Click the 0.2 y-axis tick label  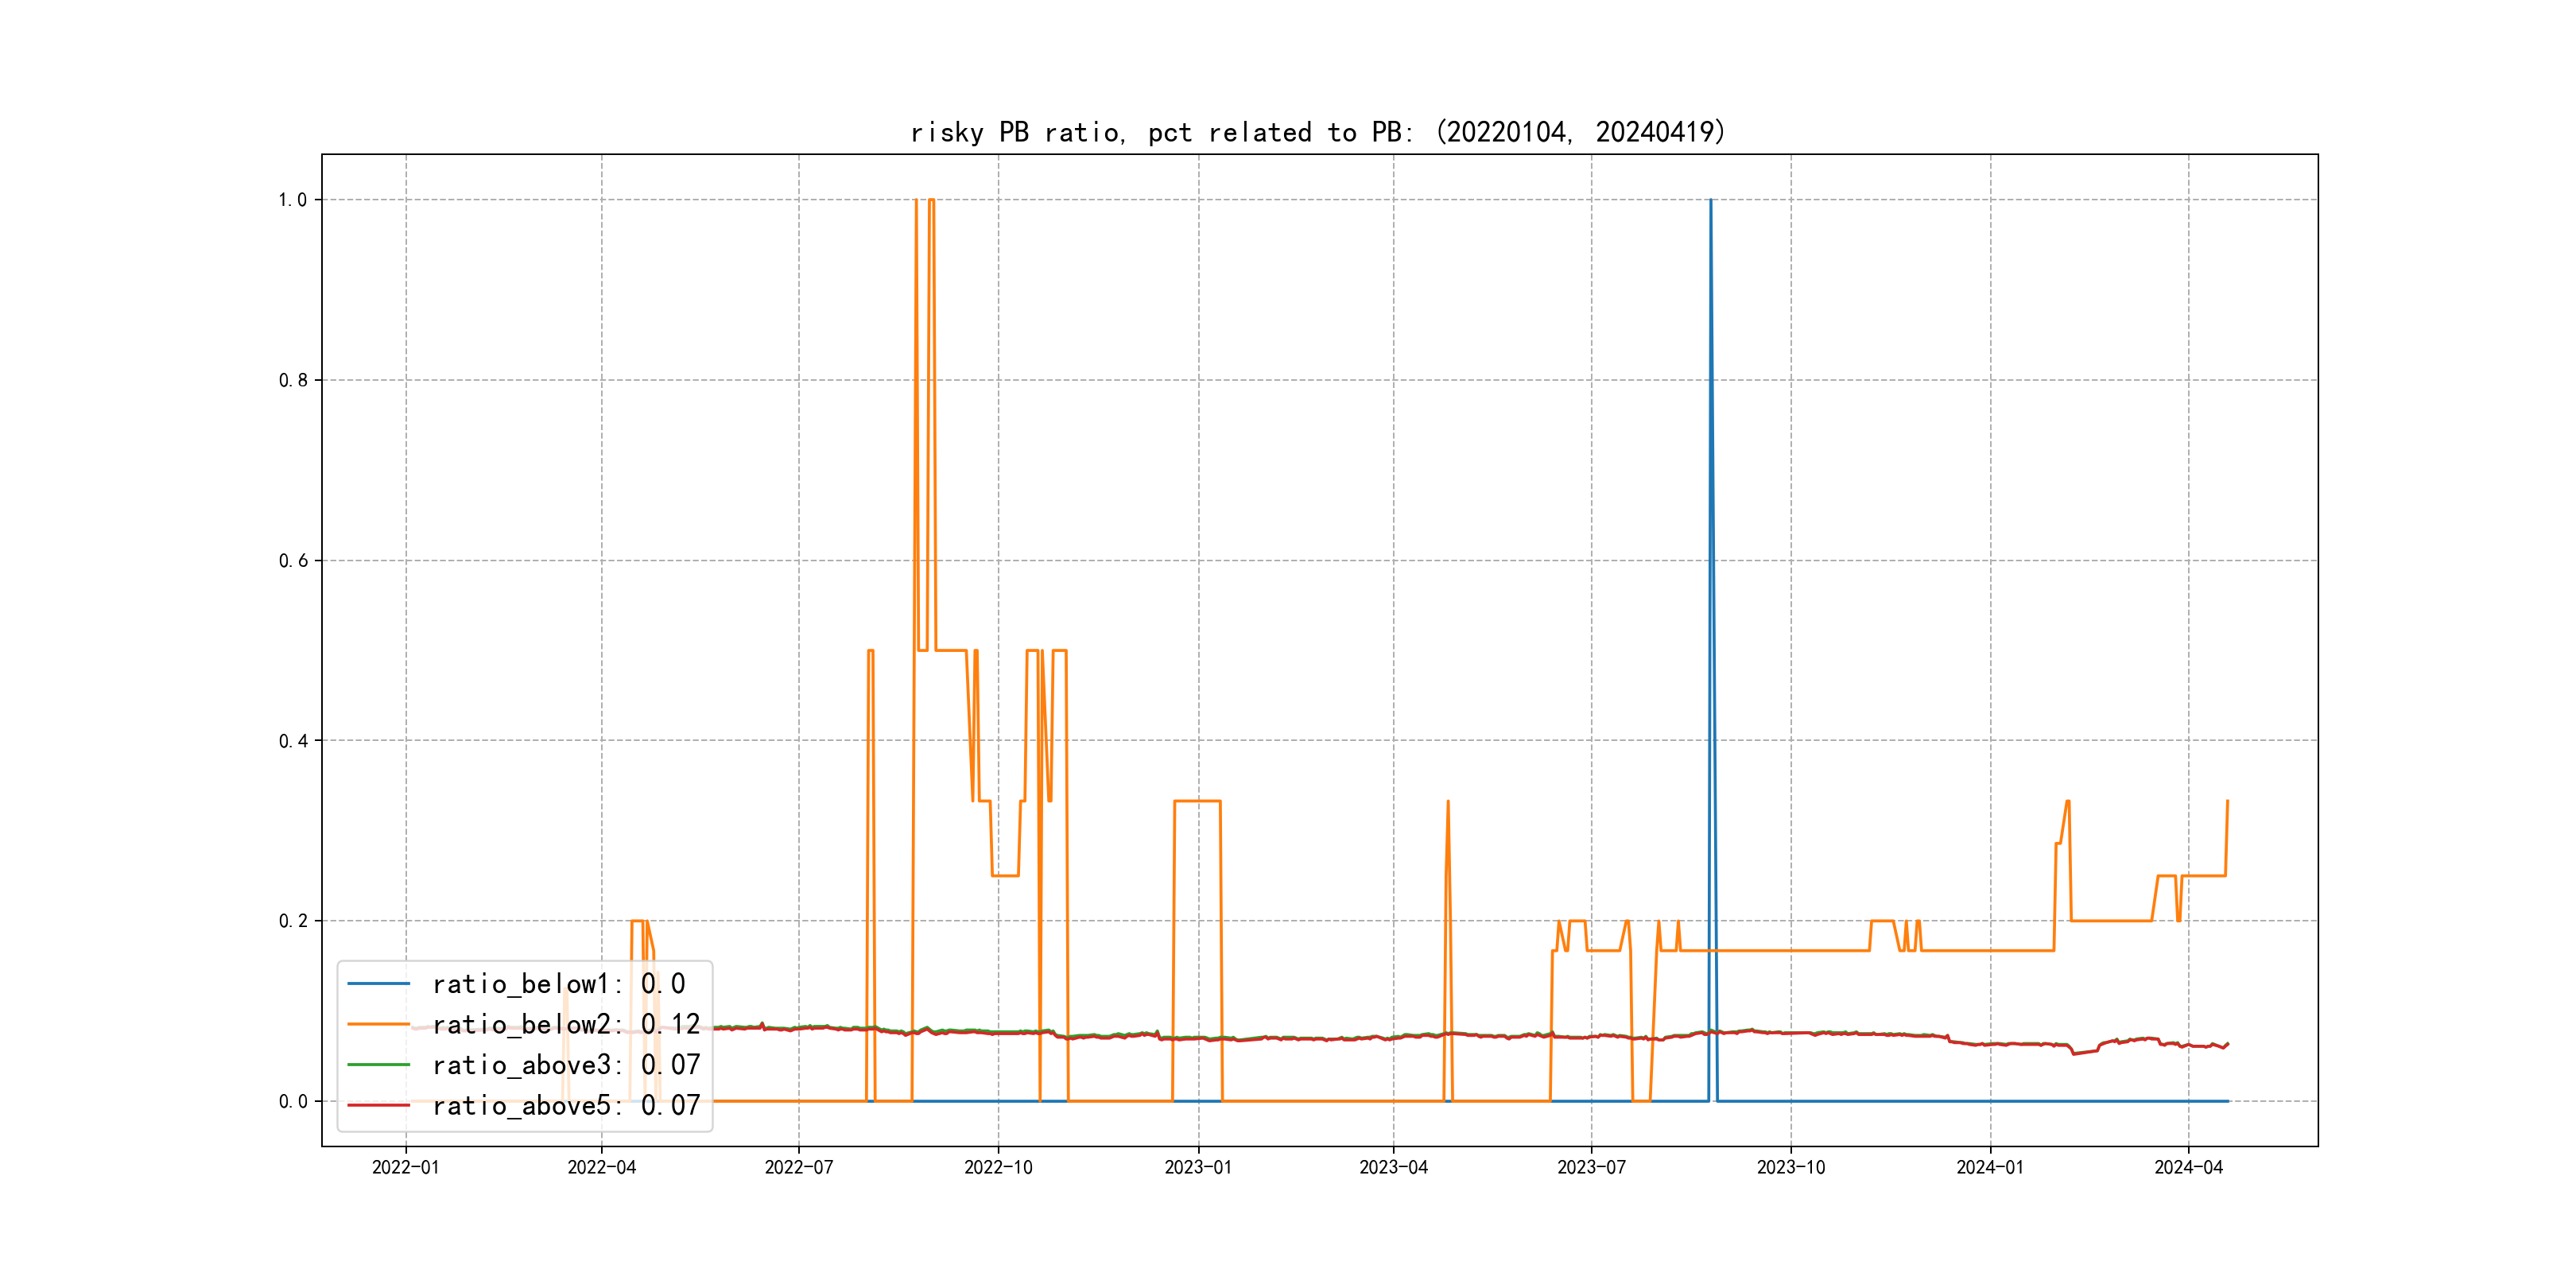tap(292, 921)
